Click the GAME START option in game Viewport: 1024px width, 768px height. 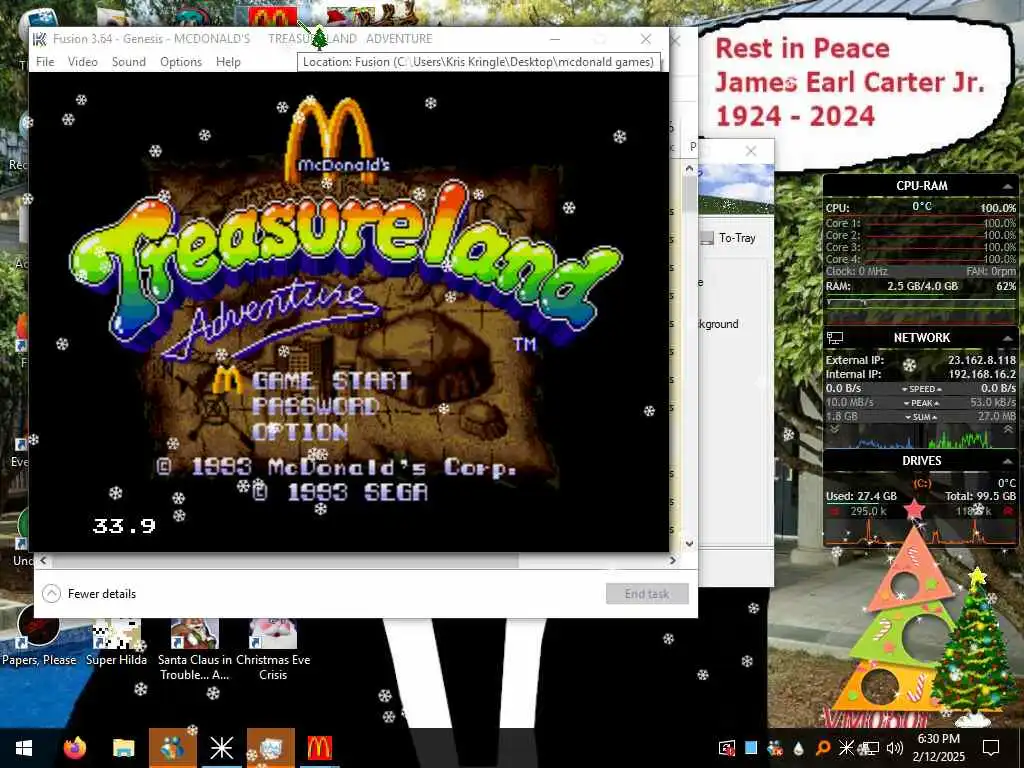pyautogui.click(x=331, y=380)
